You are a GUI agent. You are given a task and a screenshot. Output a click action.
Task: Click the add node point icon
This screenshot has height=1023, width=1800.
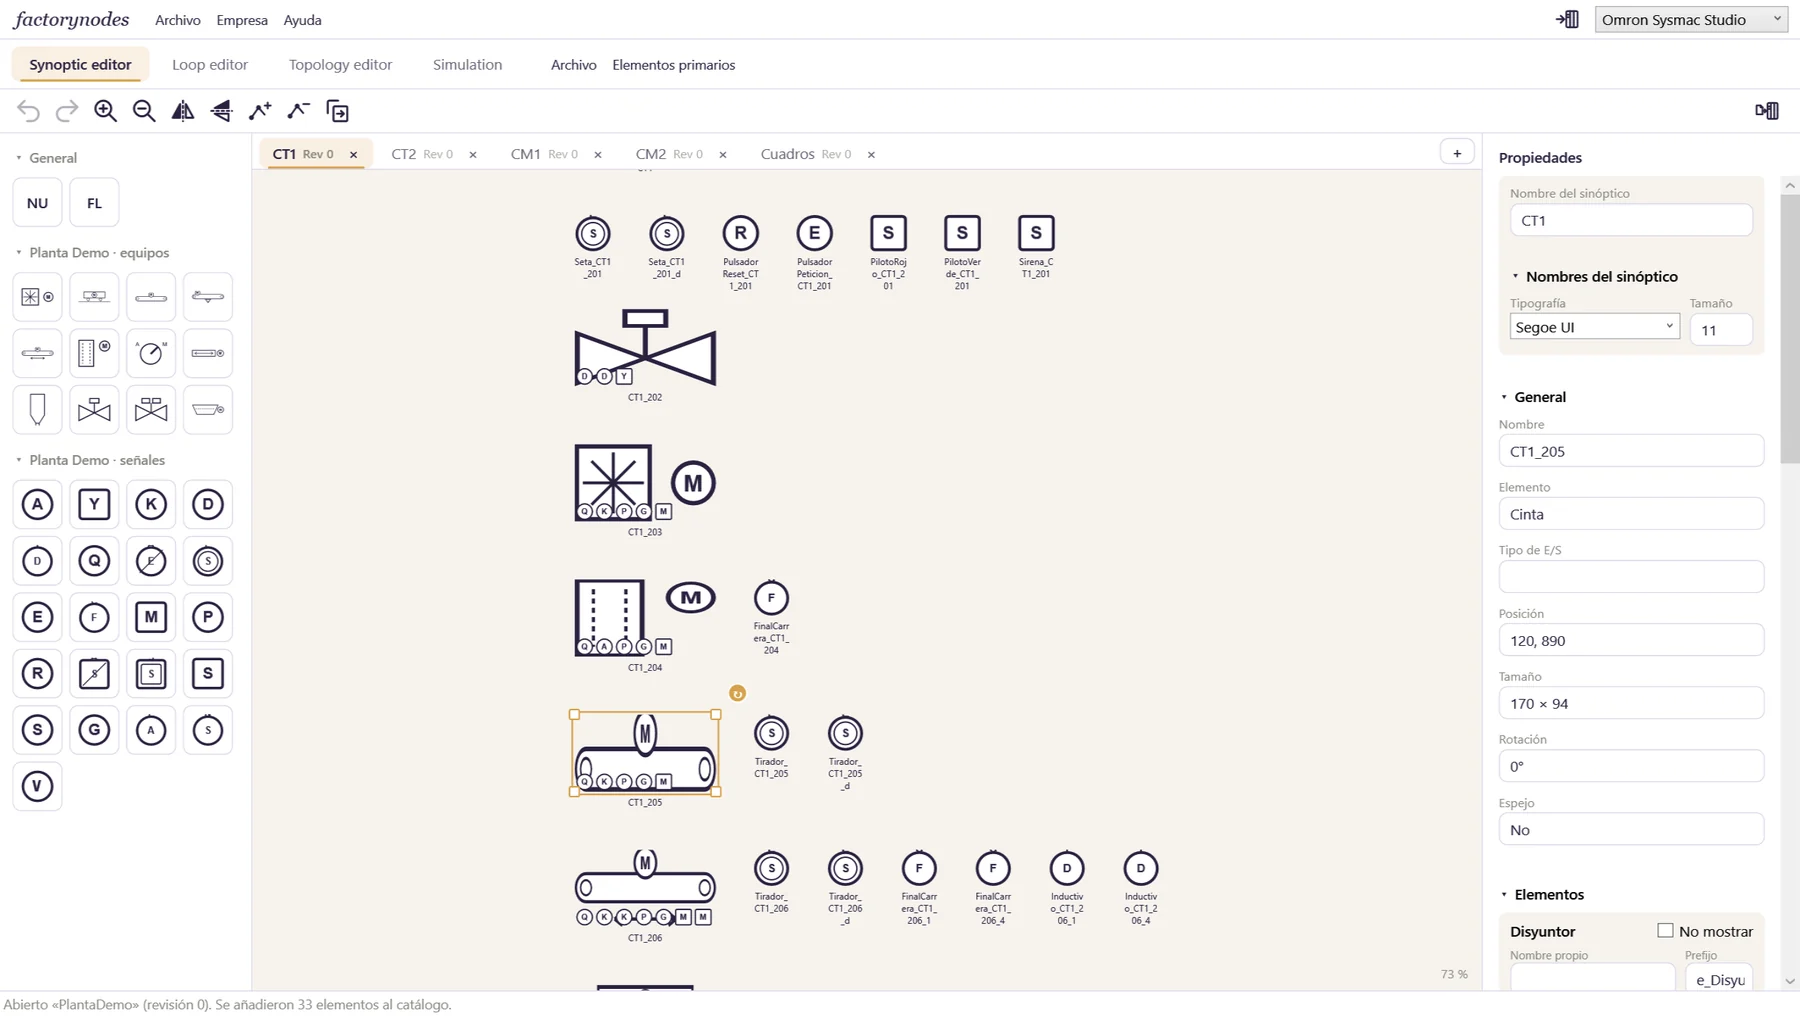click(x=260, y=111)
